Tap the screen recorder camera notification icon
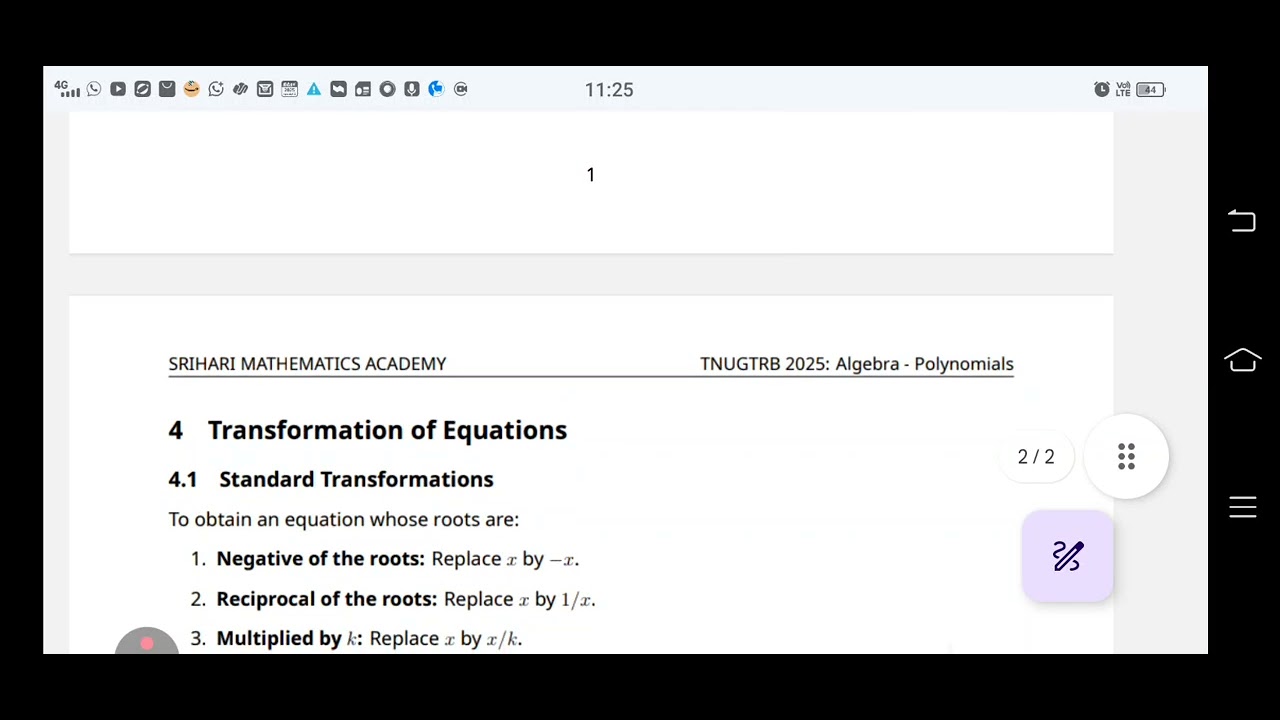This screenshot has height=720, width=1280. 461,89
